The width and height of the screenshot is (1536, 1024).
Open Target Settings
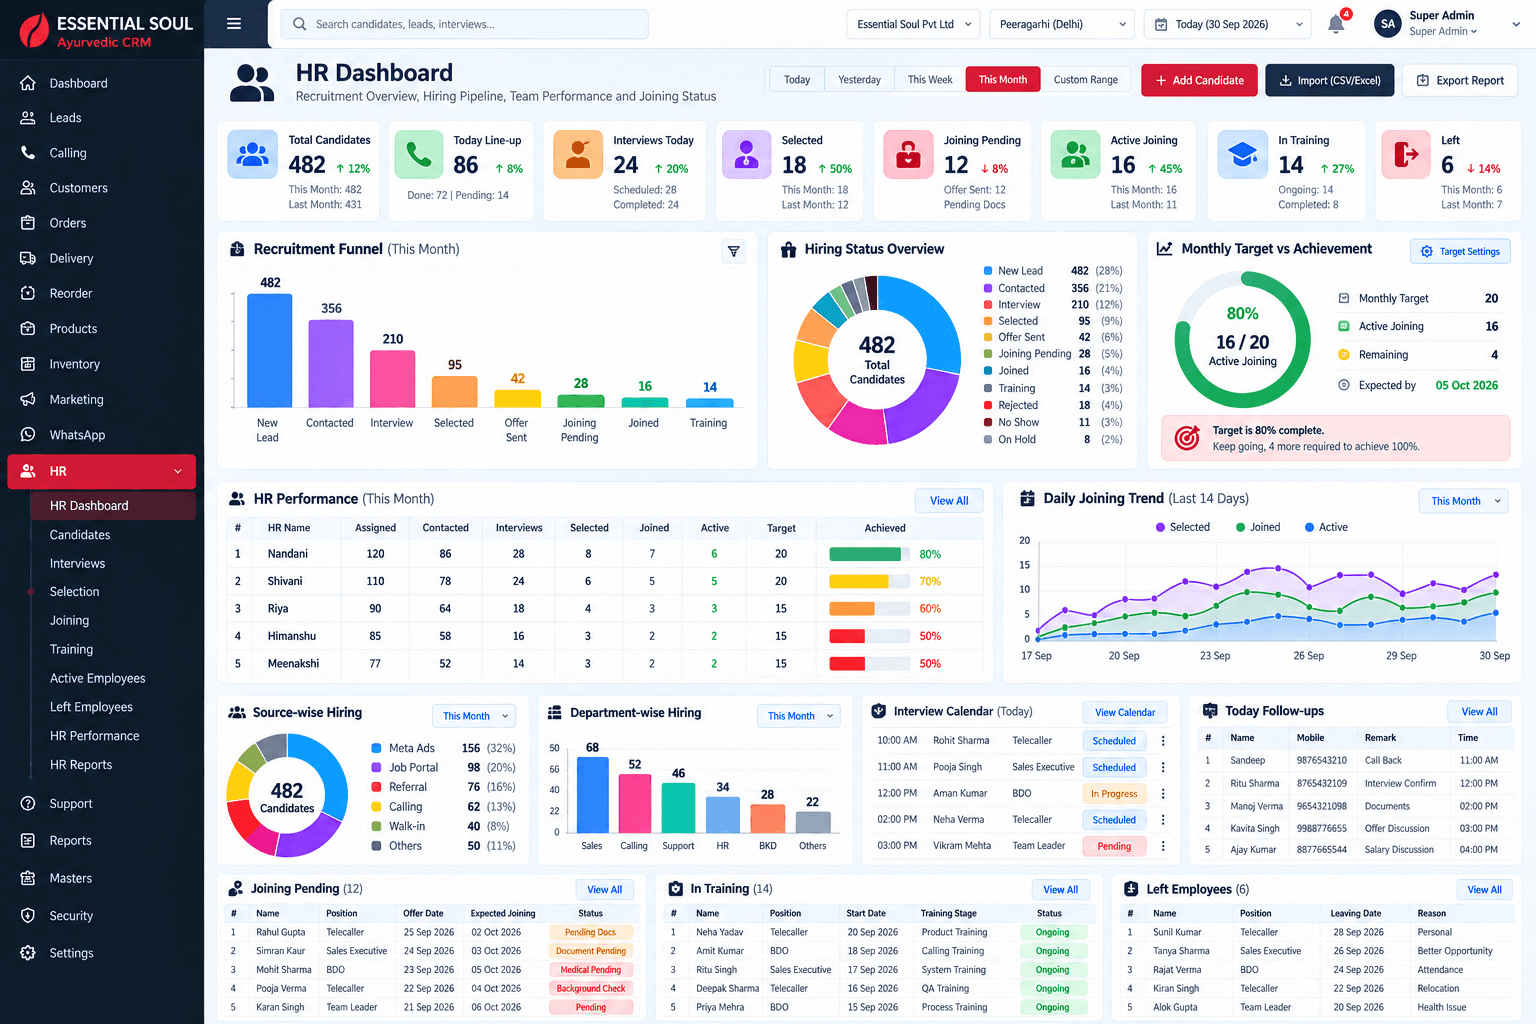pos(1460,252)
